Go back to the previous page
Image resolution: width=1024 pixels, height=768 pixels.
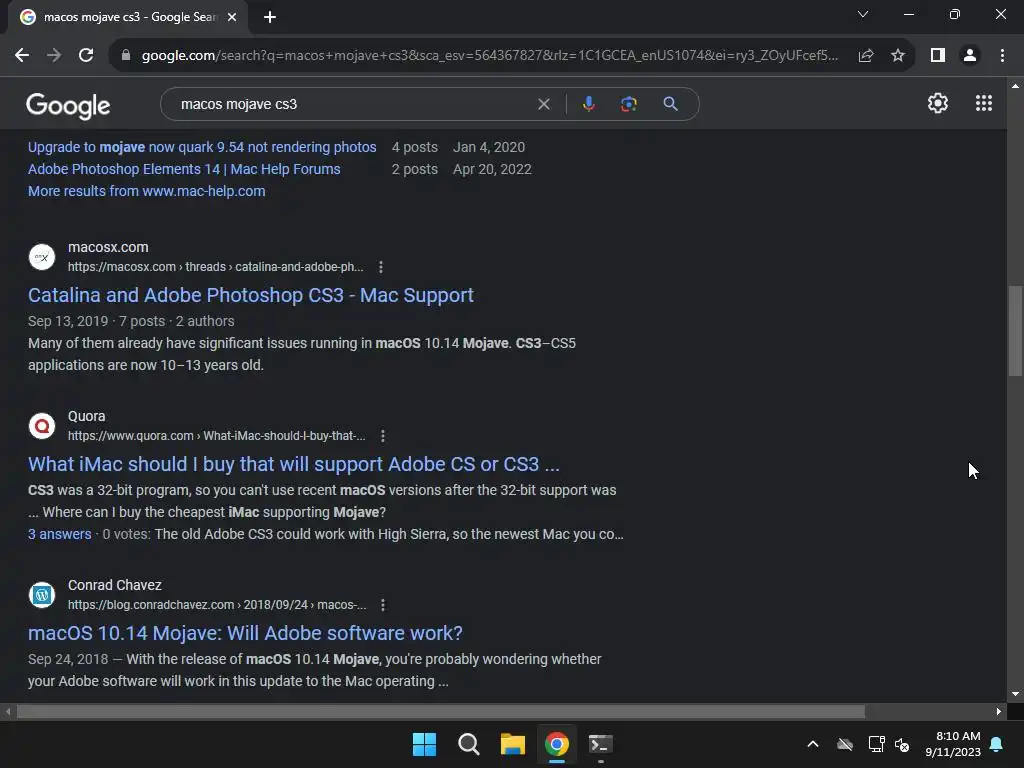(x=22, y=56)
